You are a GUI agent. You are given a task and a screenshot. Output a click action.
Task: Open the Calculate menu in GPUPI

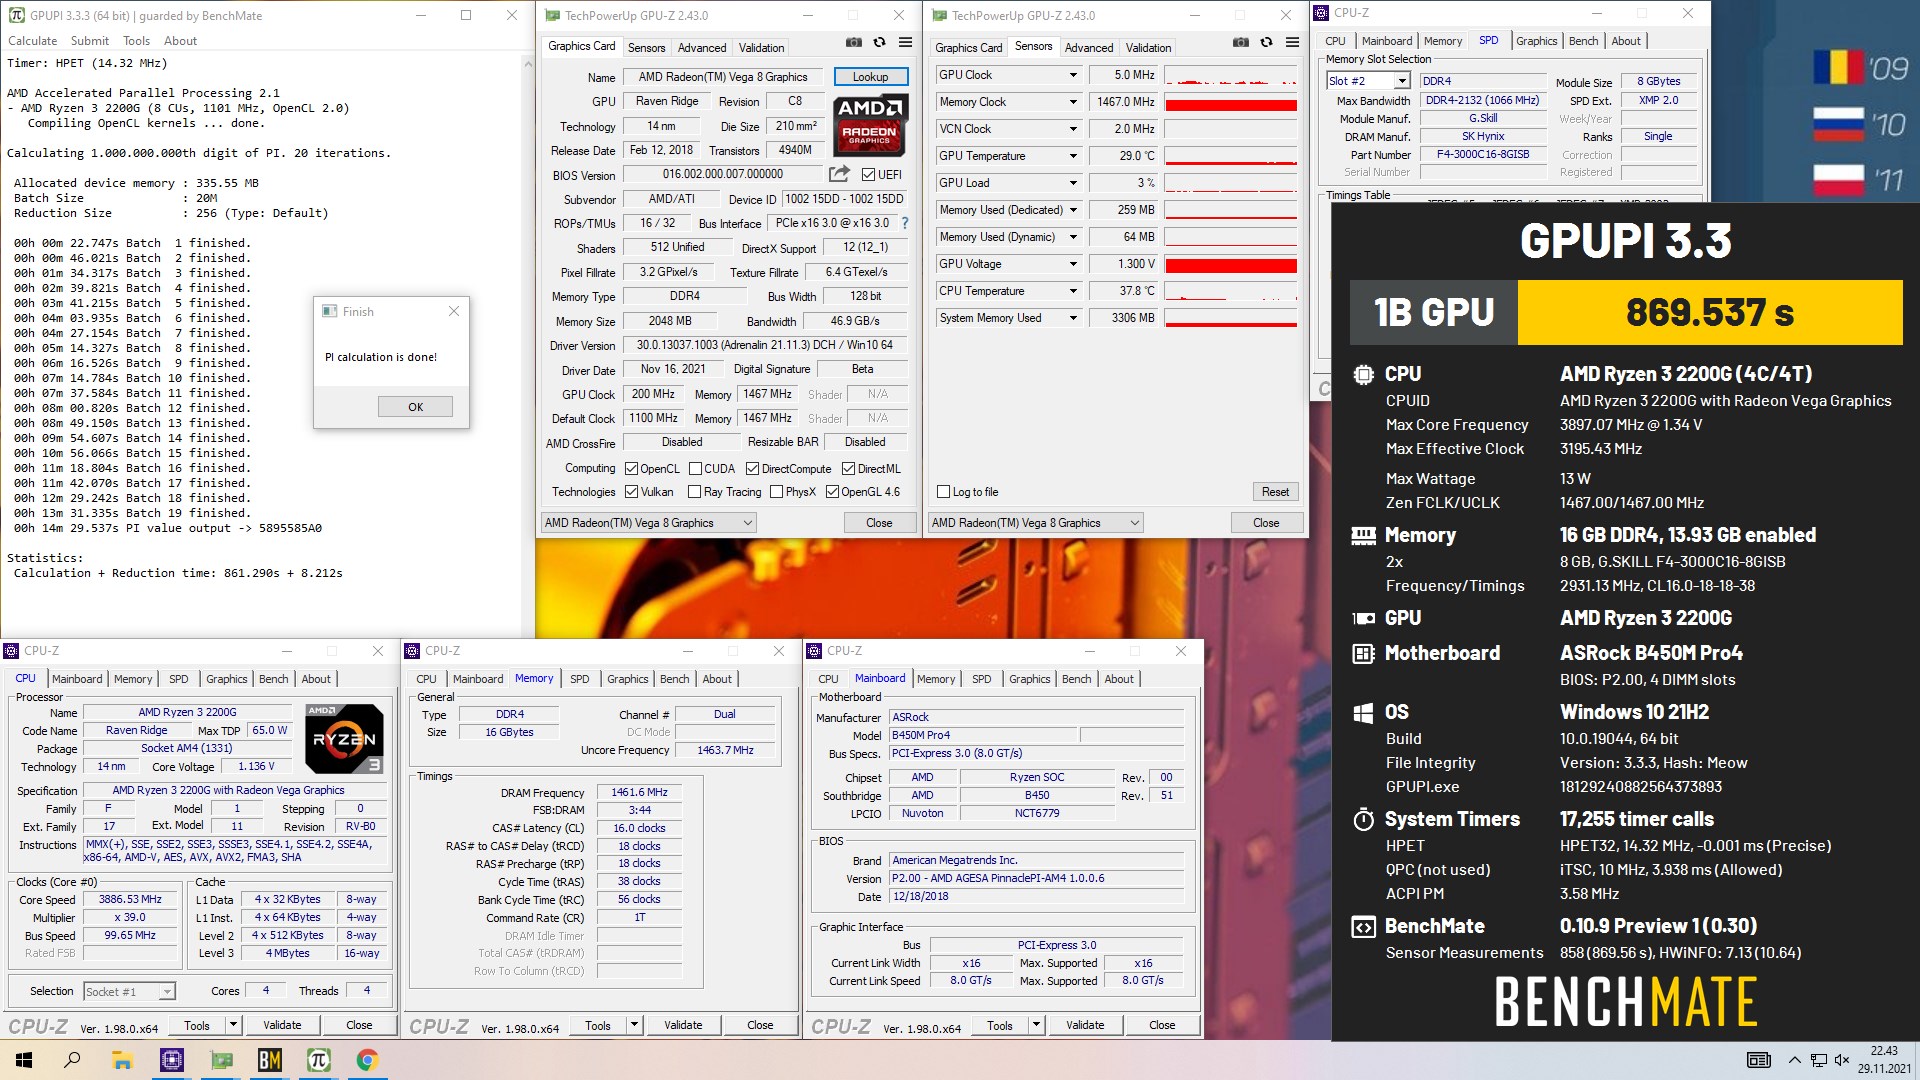33,41
